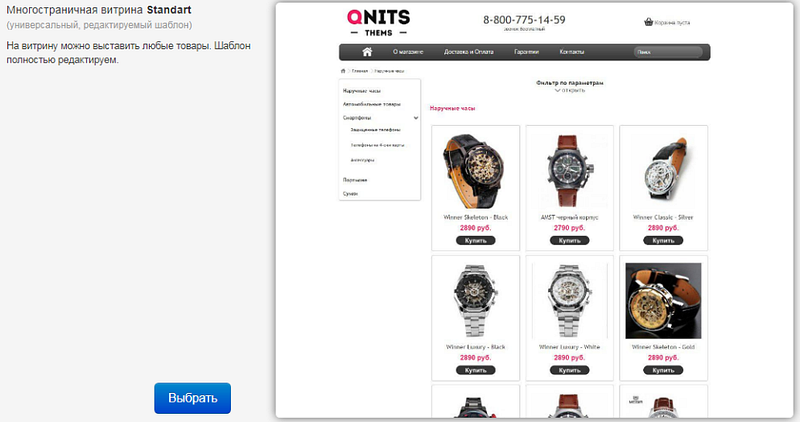Viewport: 800px width, 422px height.
Task: Open the Winner Luxury White watch image
Action: [x=569, y=301]
